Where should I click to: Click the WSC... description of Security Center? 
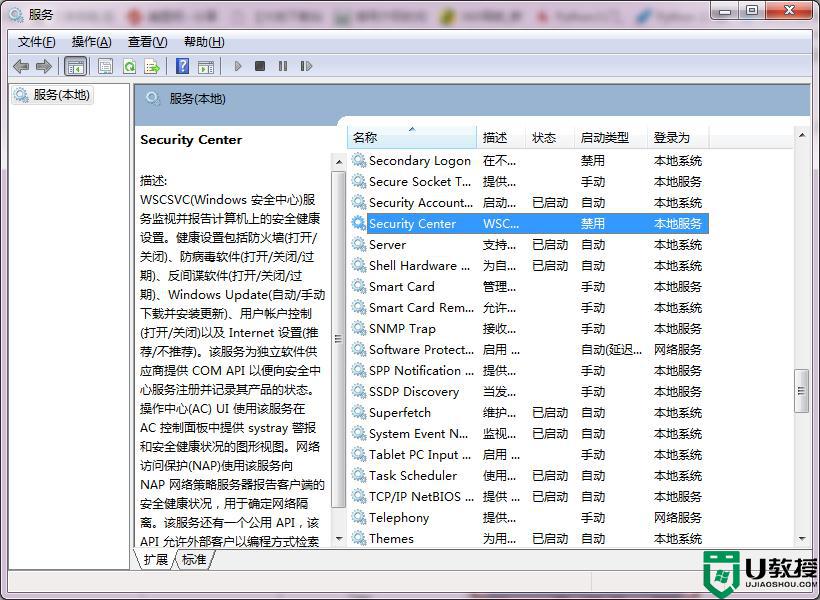click(x=501, y=223)
